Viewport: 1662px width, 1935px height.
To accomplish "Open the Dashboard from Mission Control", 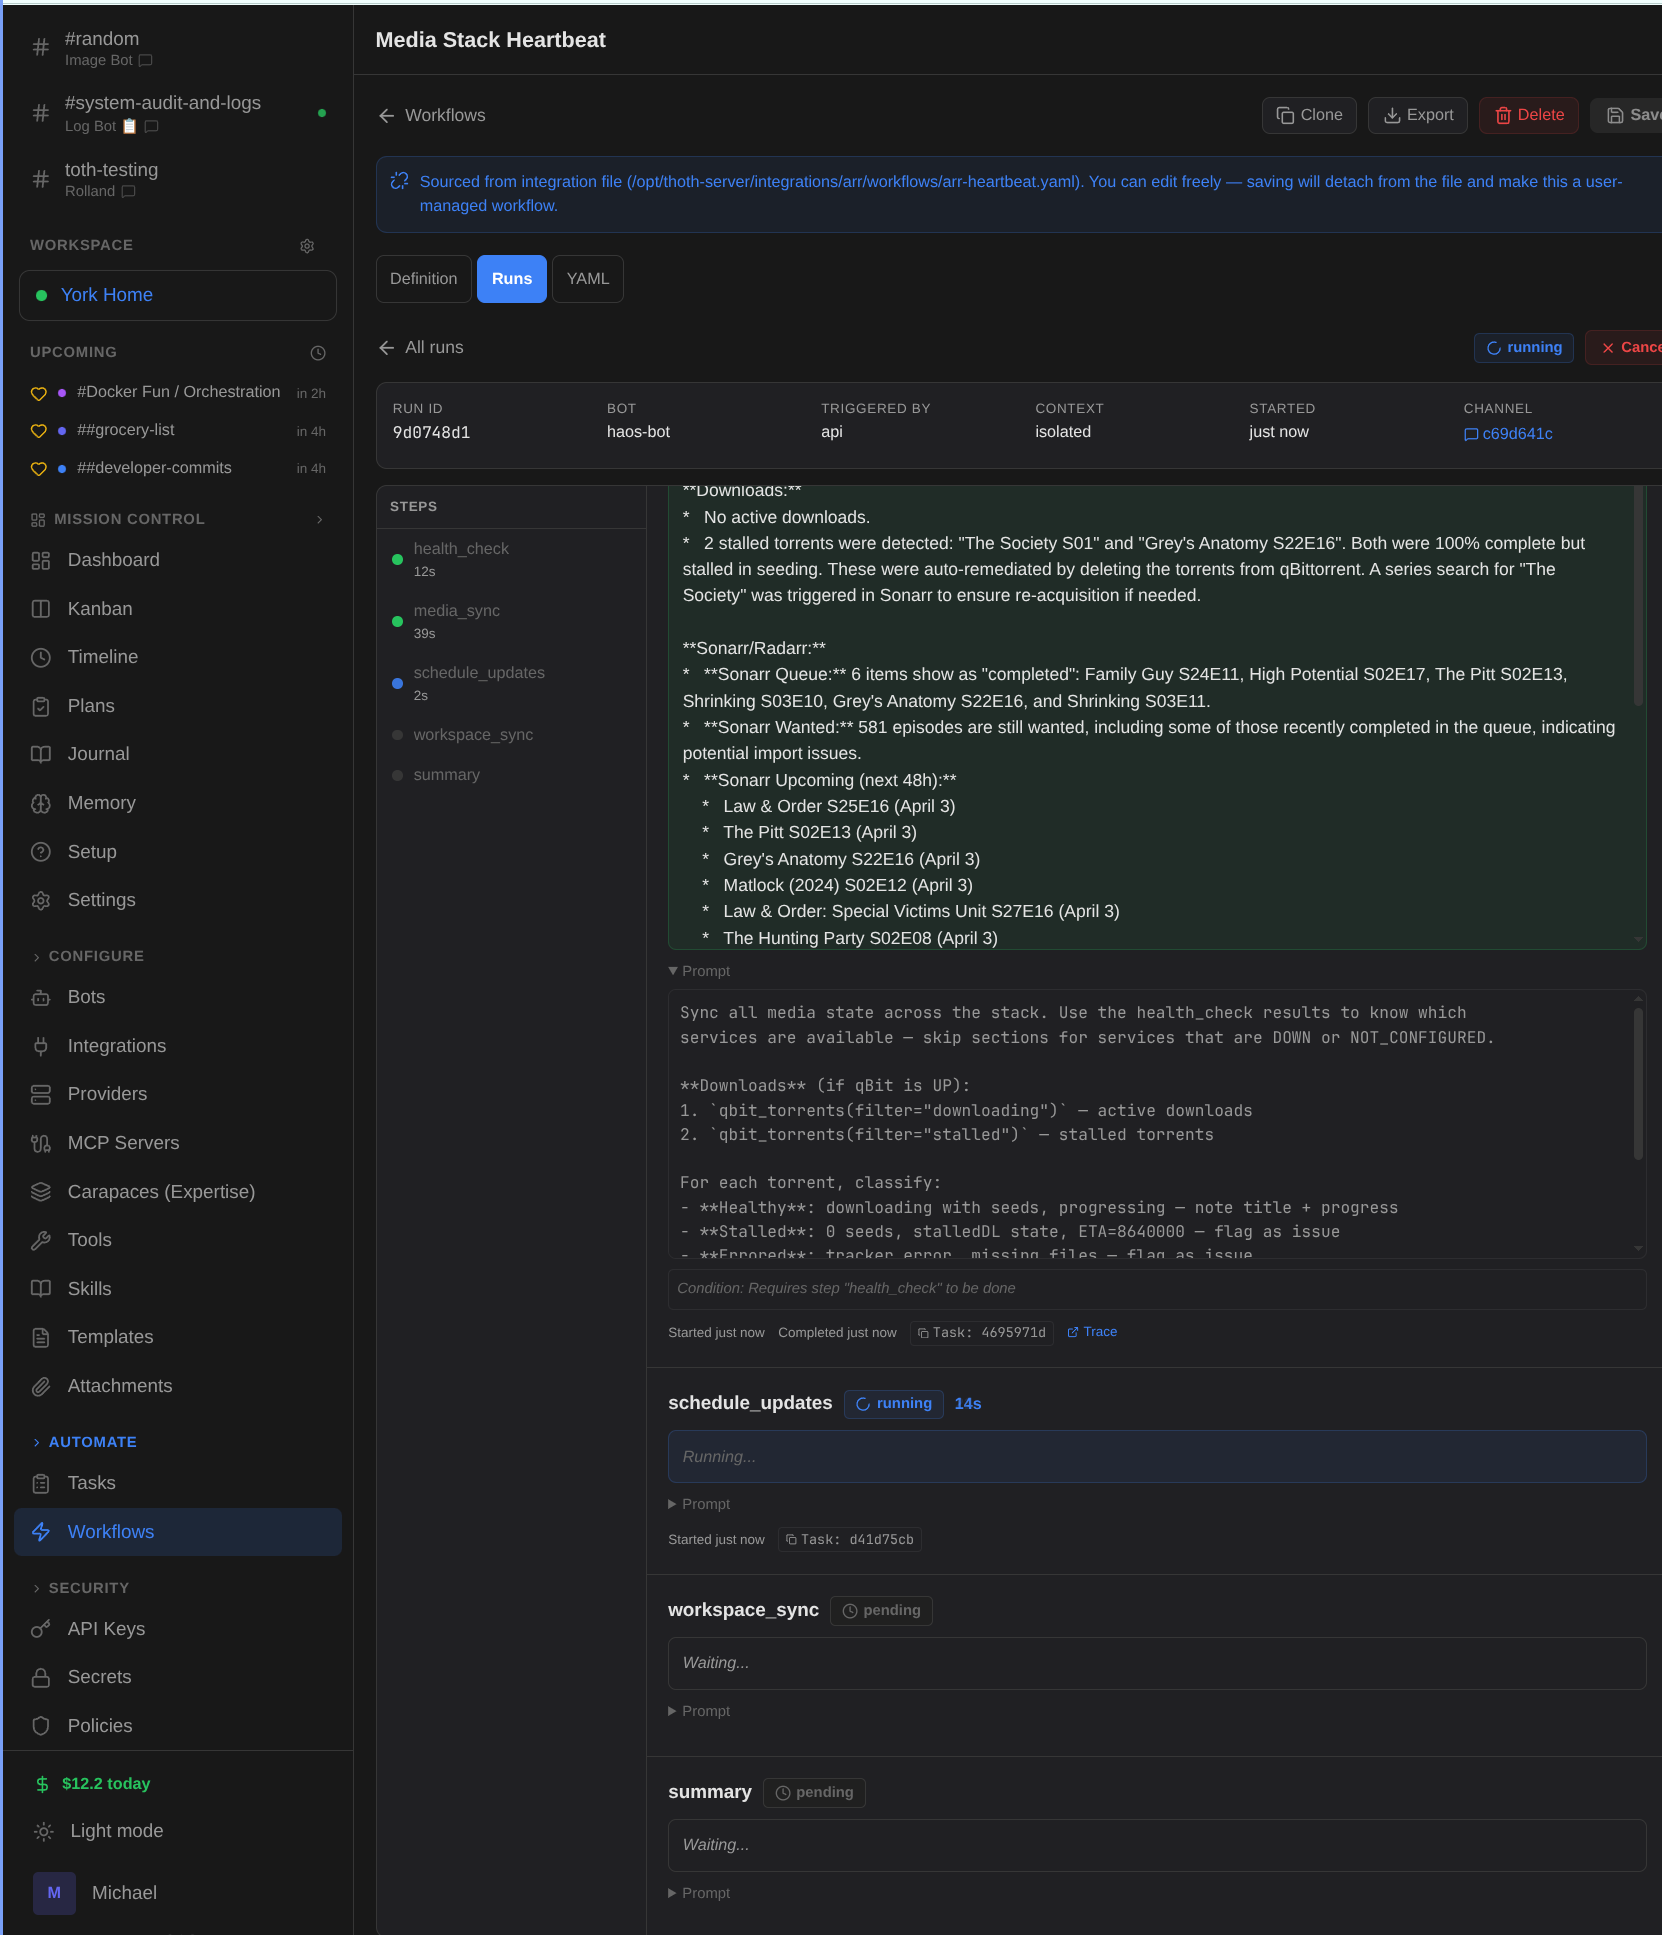I will tap(113, 560).
